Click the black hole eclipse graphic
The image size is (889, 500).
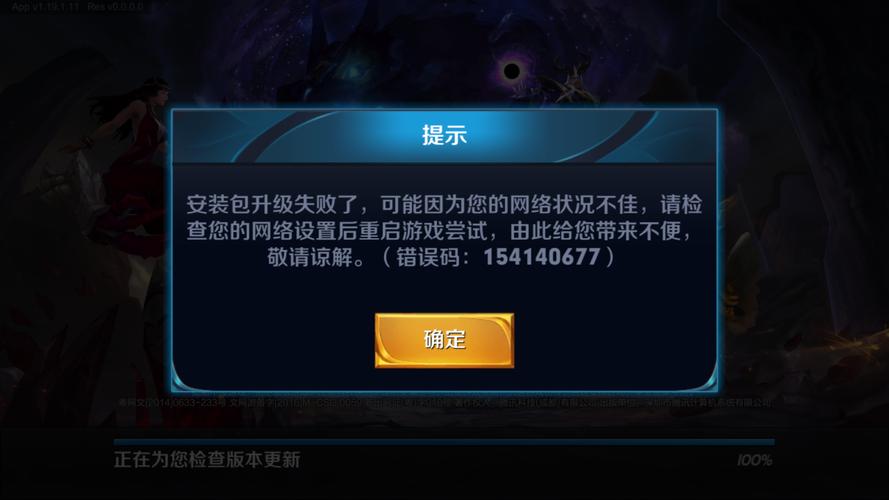pyautogui.click(x=511, y=71)
